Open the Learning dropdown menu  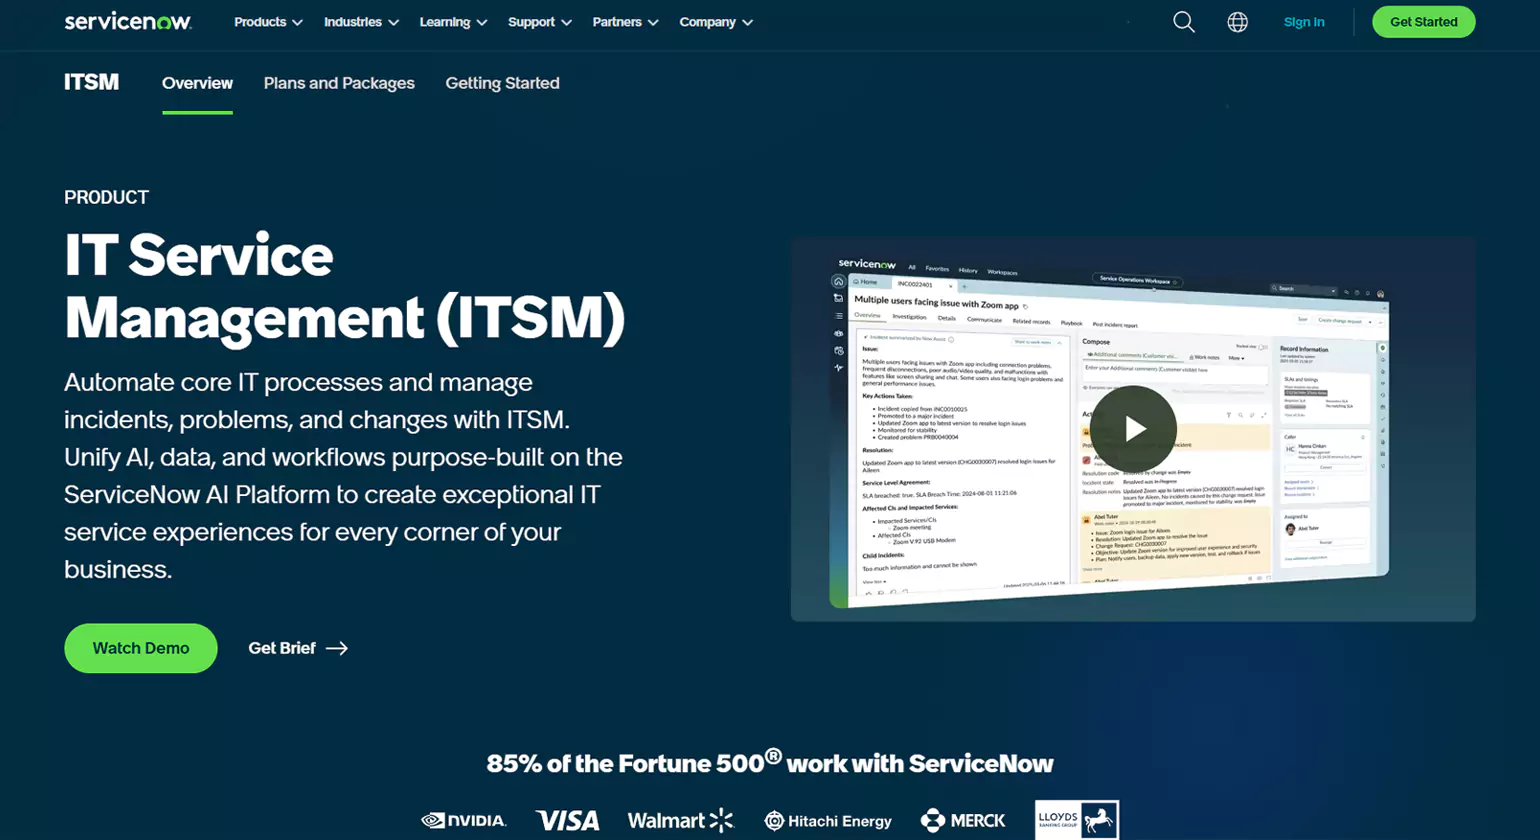point(453,22)
